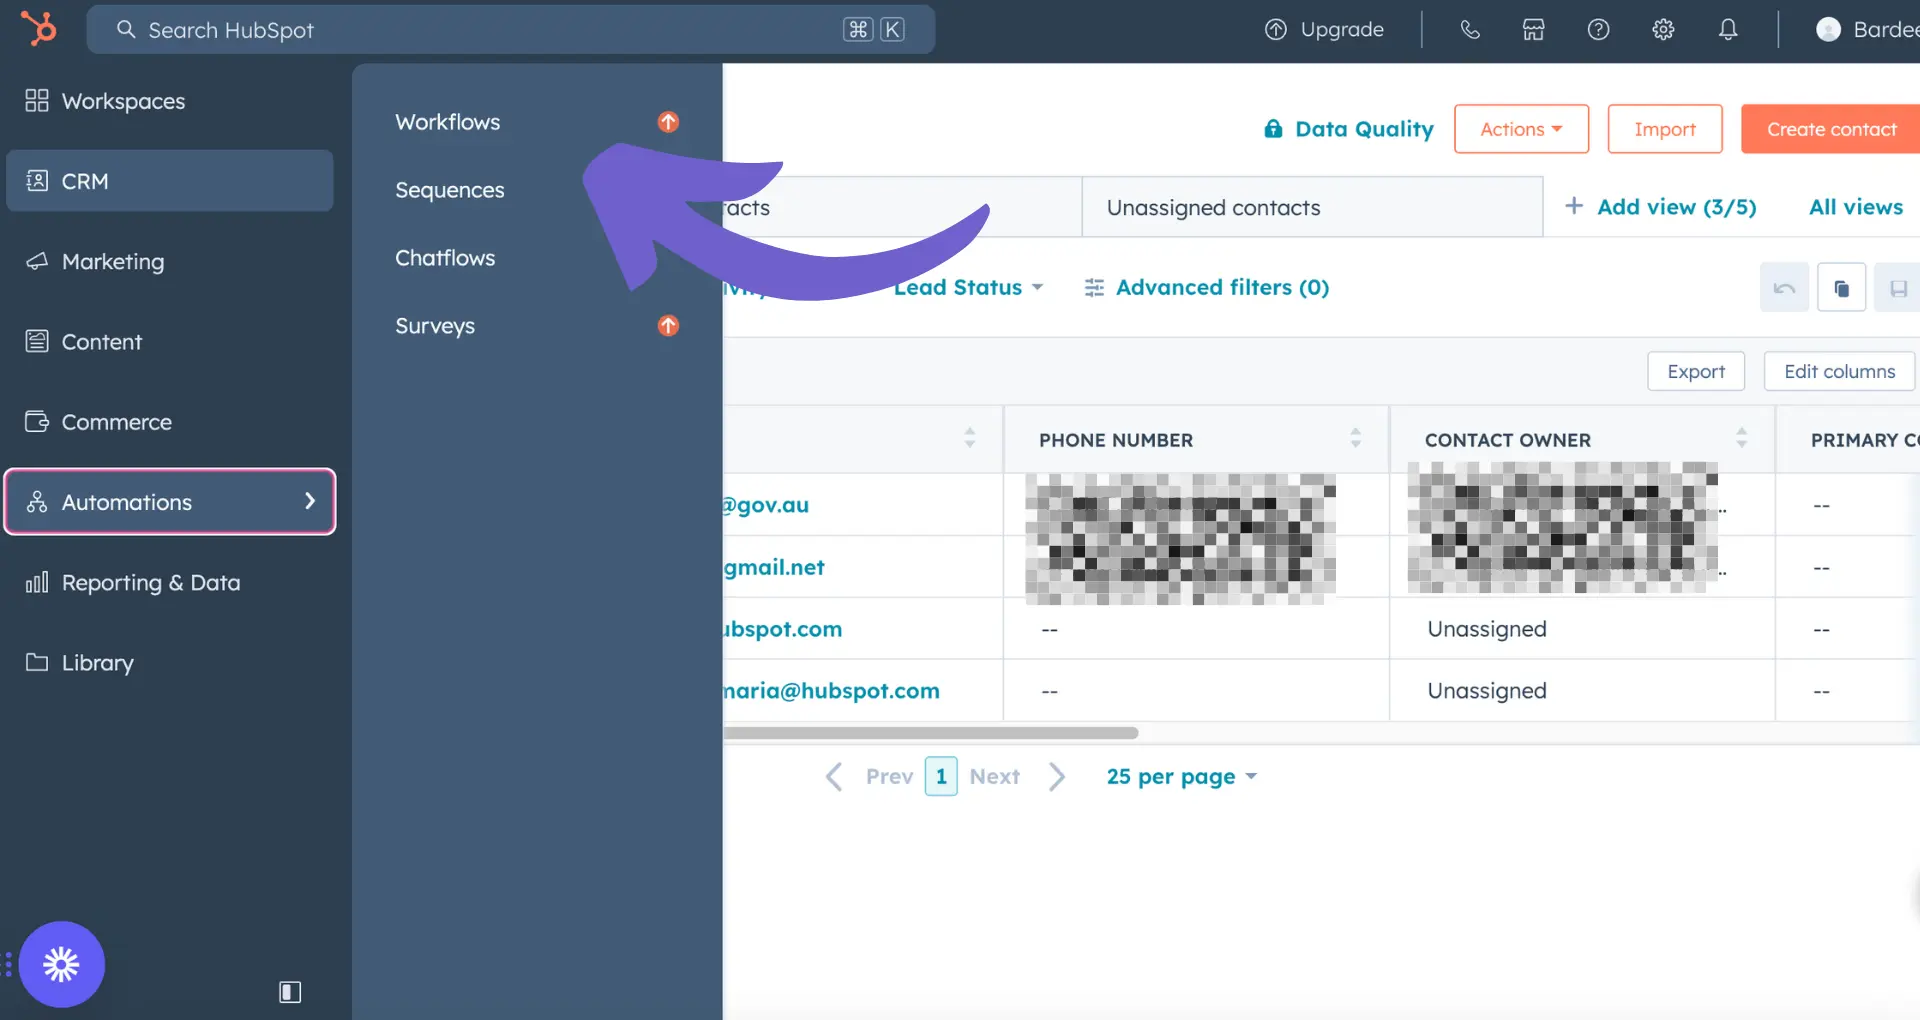This screenshot has height=1020, width=1920.
Task: Open the Lead Status filter dropdown
Action: [x=968, y=288]
